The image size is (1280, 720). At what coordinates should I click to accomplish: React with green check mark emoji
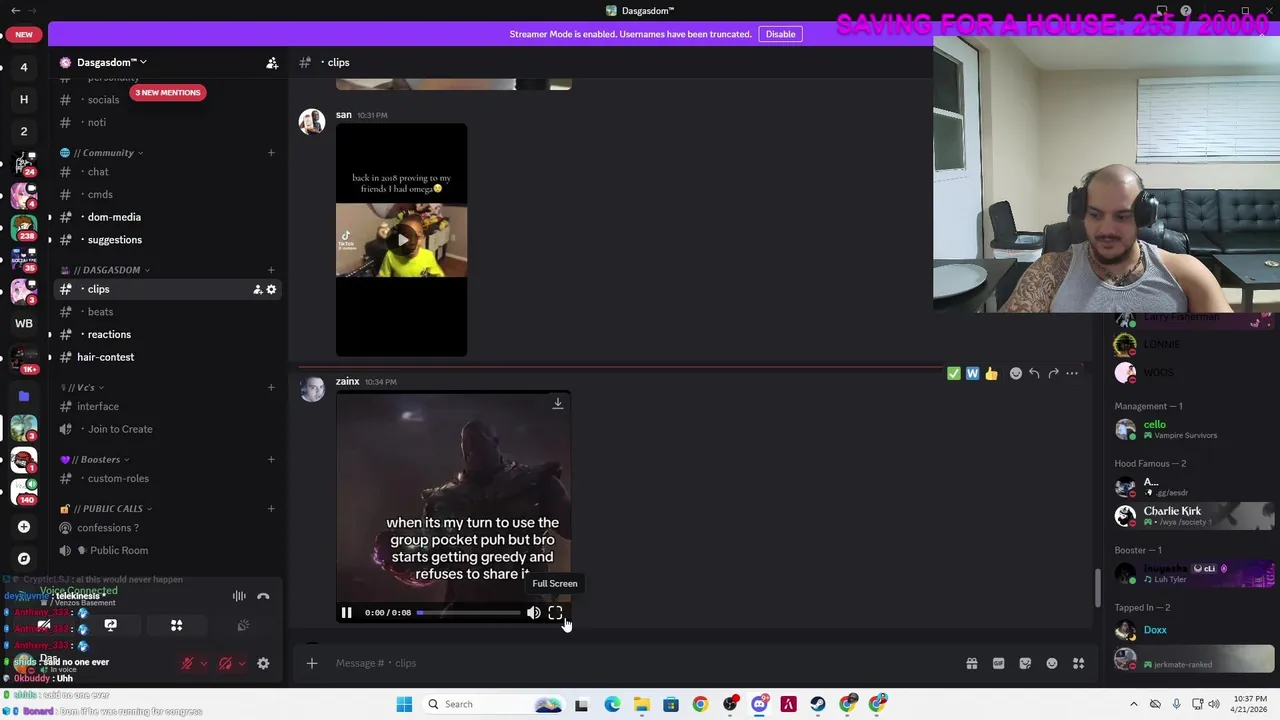(954, 373)
